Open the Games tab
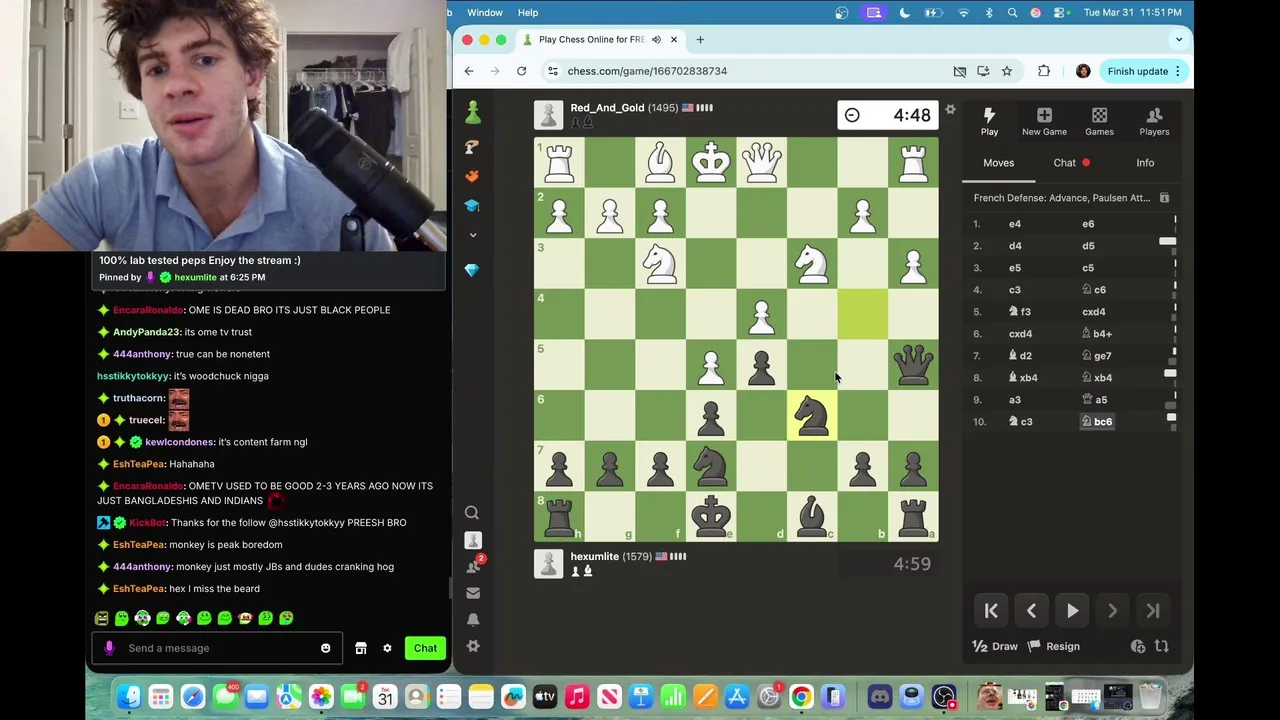1280x720 pixels. pos(1099,121)
